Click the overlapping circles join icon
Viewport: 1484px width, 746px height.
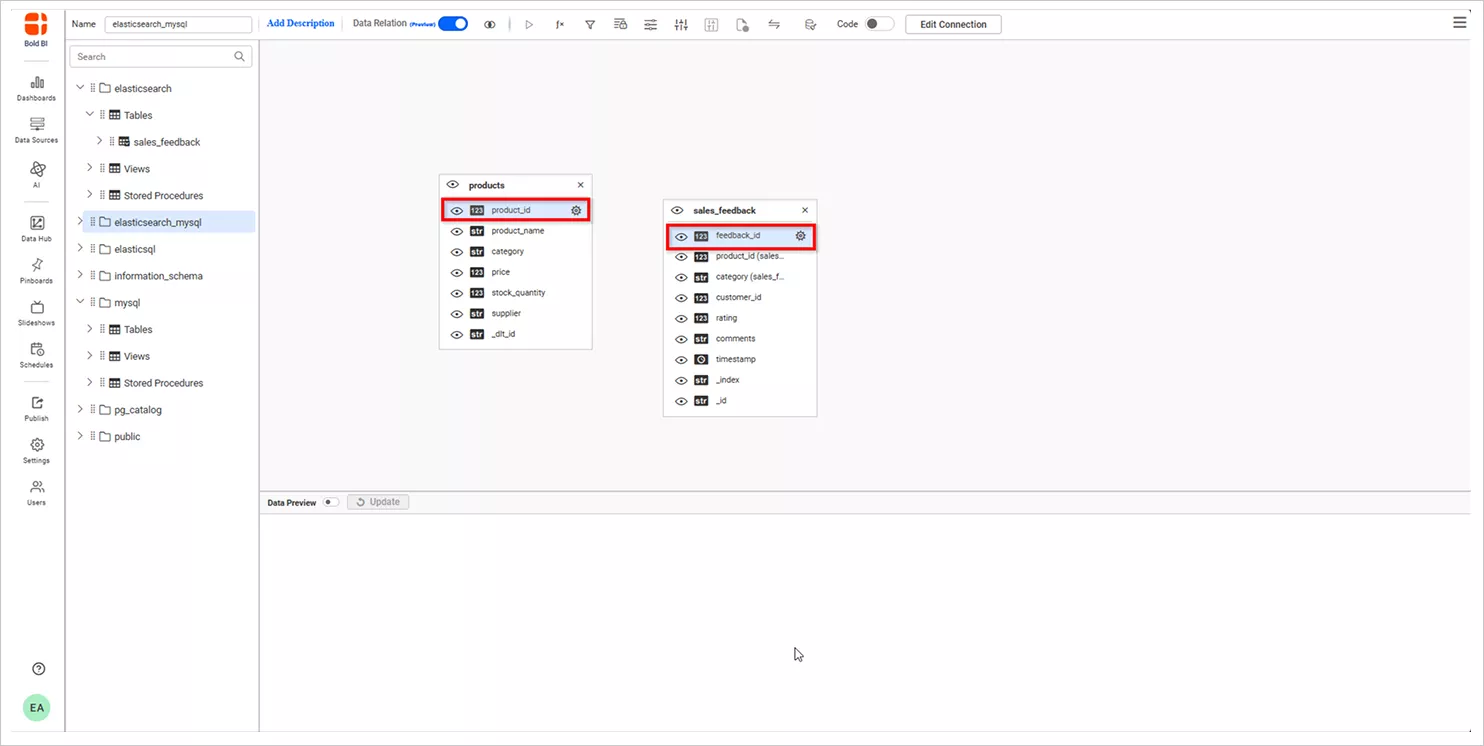[x=490, y=24]
